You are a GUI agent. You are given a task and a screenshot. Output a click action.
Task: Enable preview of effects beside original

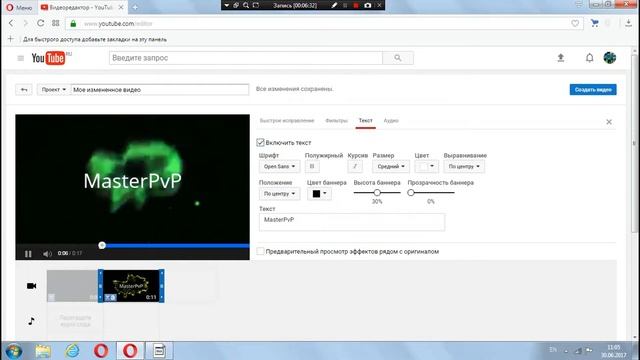click(260, 251)
